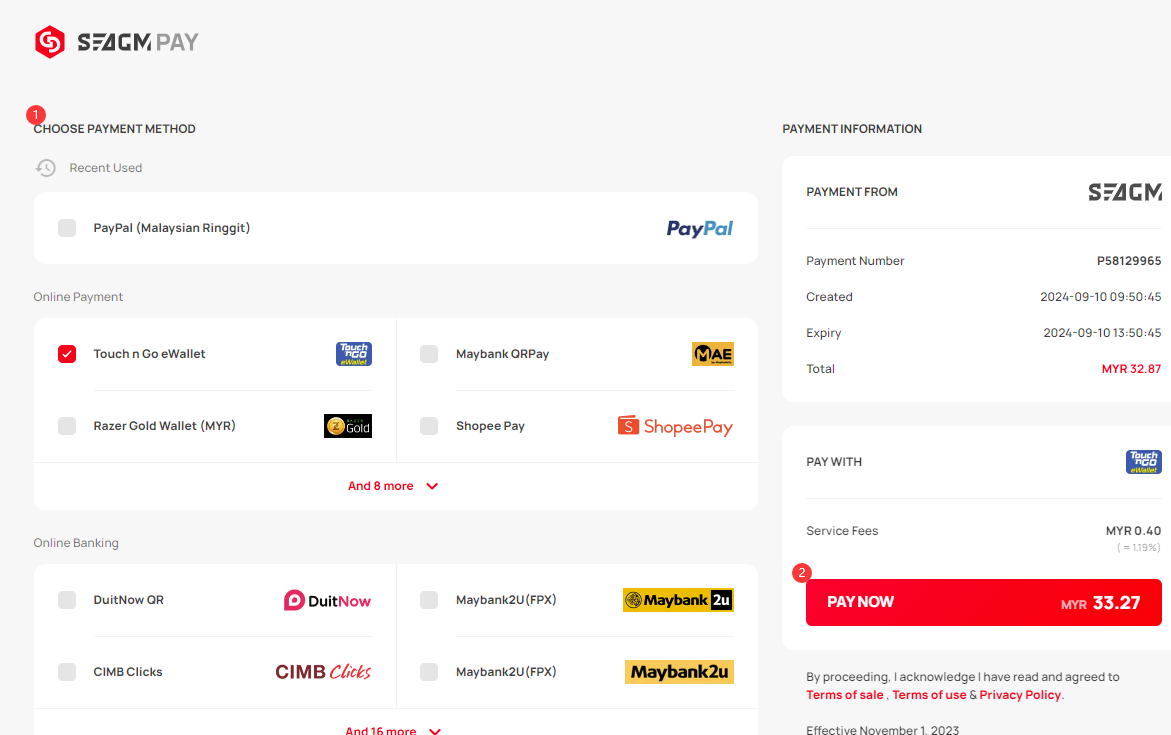This screenshot has height=735, width=1171.
Task: Click the service fee value MYR 0.40
Action: pos(1134,531)
